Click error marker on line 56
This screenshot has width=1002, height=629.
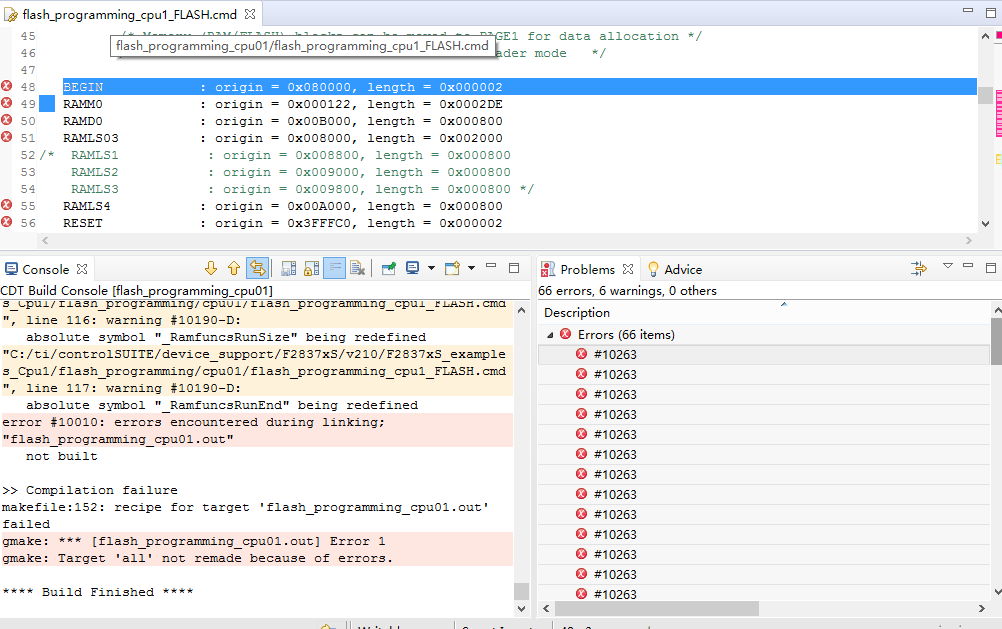(x=6, y=222)
